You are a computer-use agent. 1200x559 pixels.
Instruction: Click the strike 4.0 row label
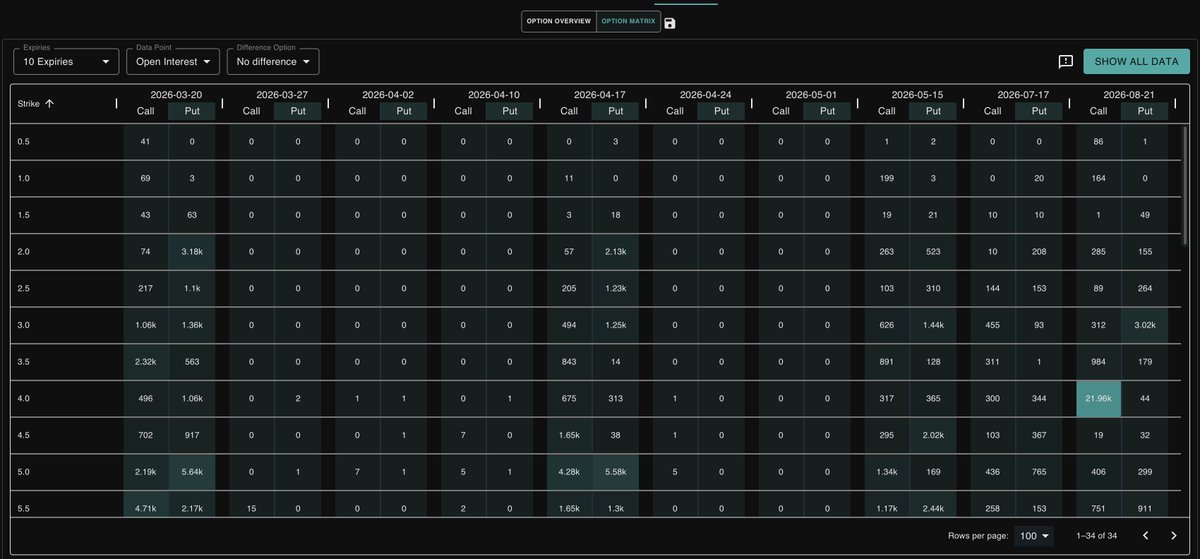25,399
